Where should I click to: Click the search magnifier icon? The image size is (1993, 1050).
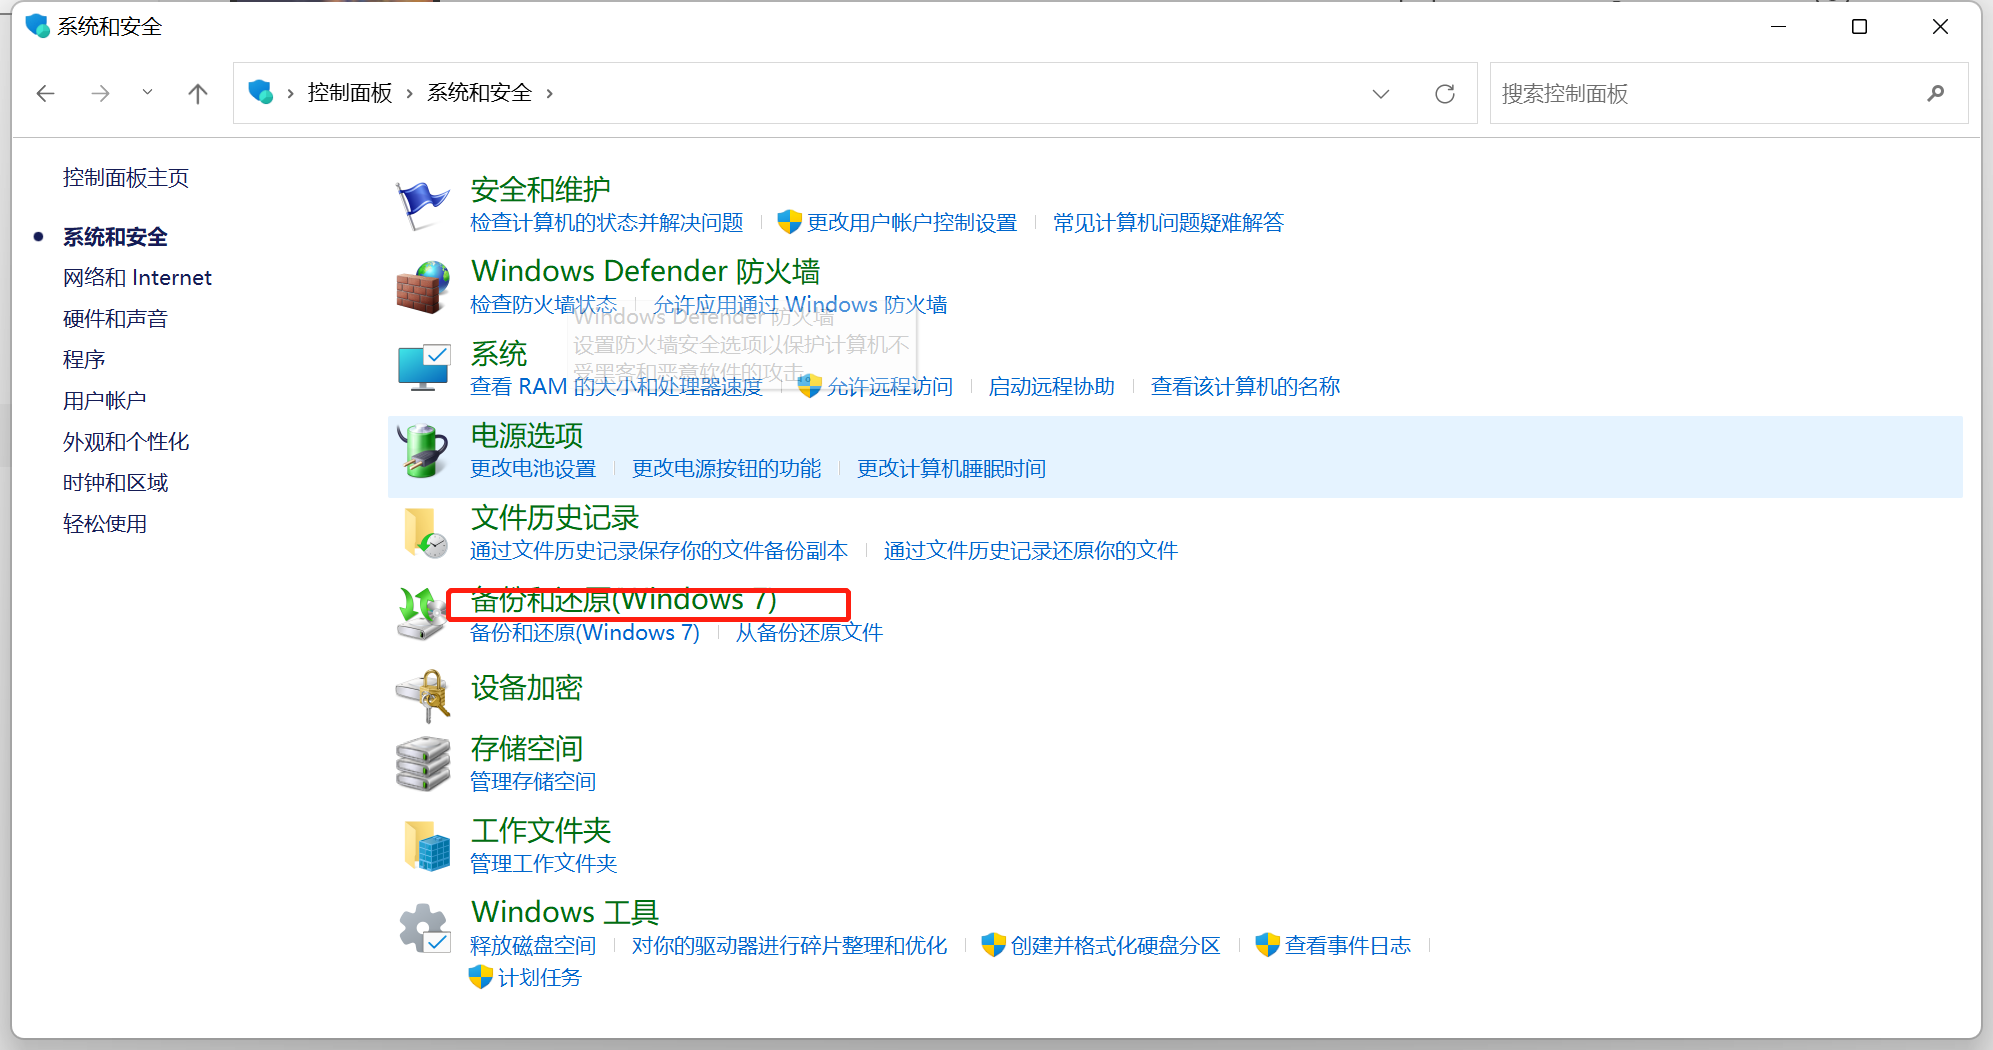(x=1936, y=93)
